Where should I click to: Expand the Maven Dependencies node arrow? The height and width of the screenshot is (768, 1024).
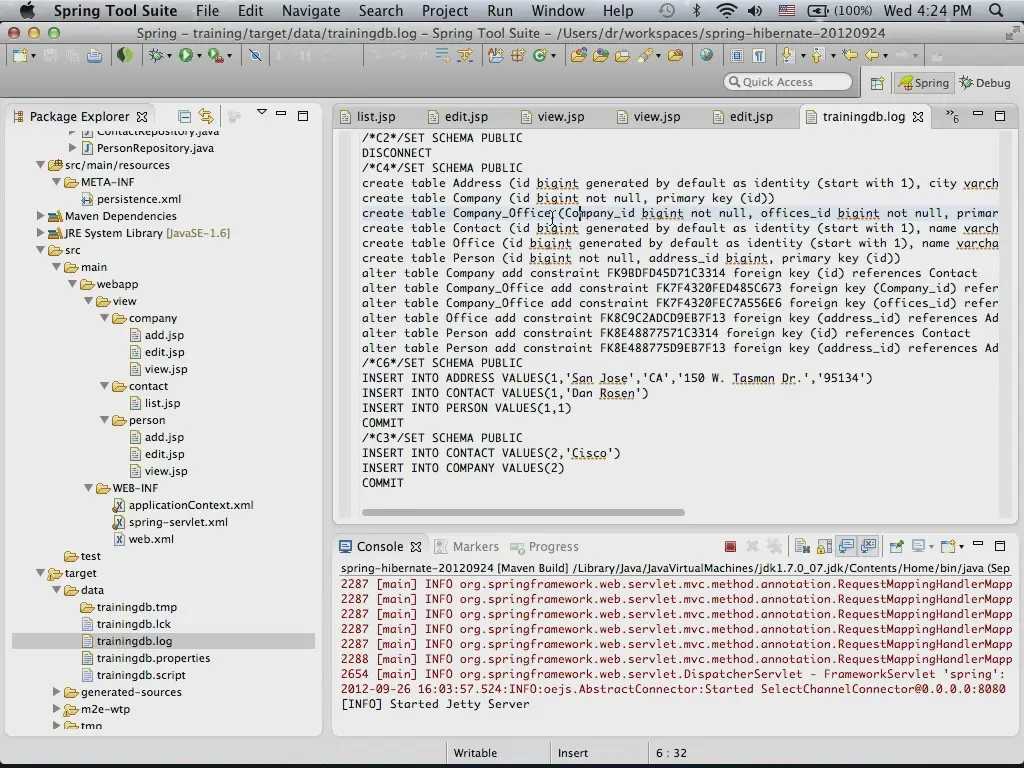[40, 216]
